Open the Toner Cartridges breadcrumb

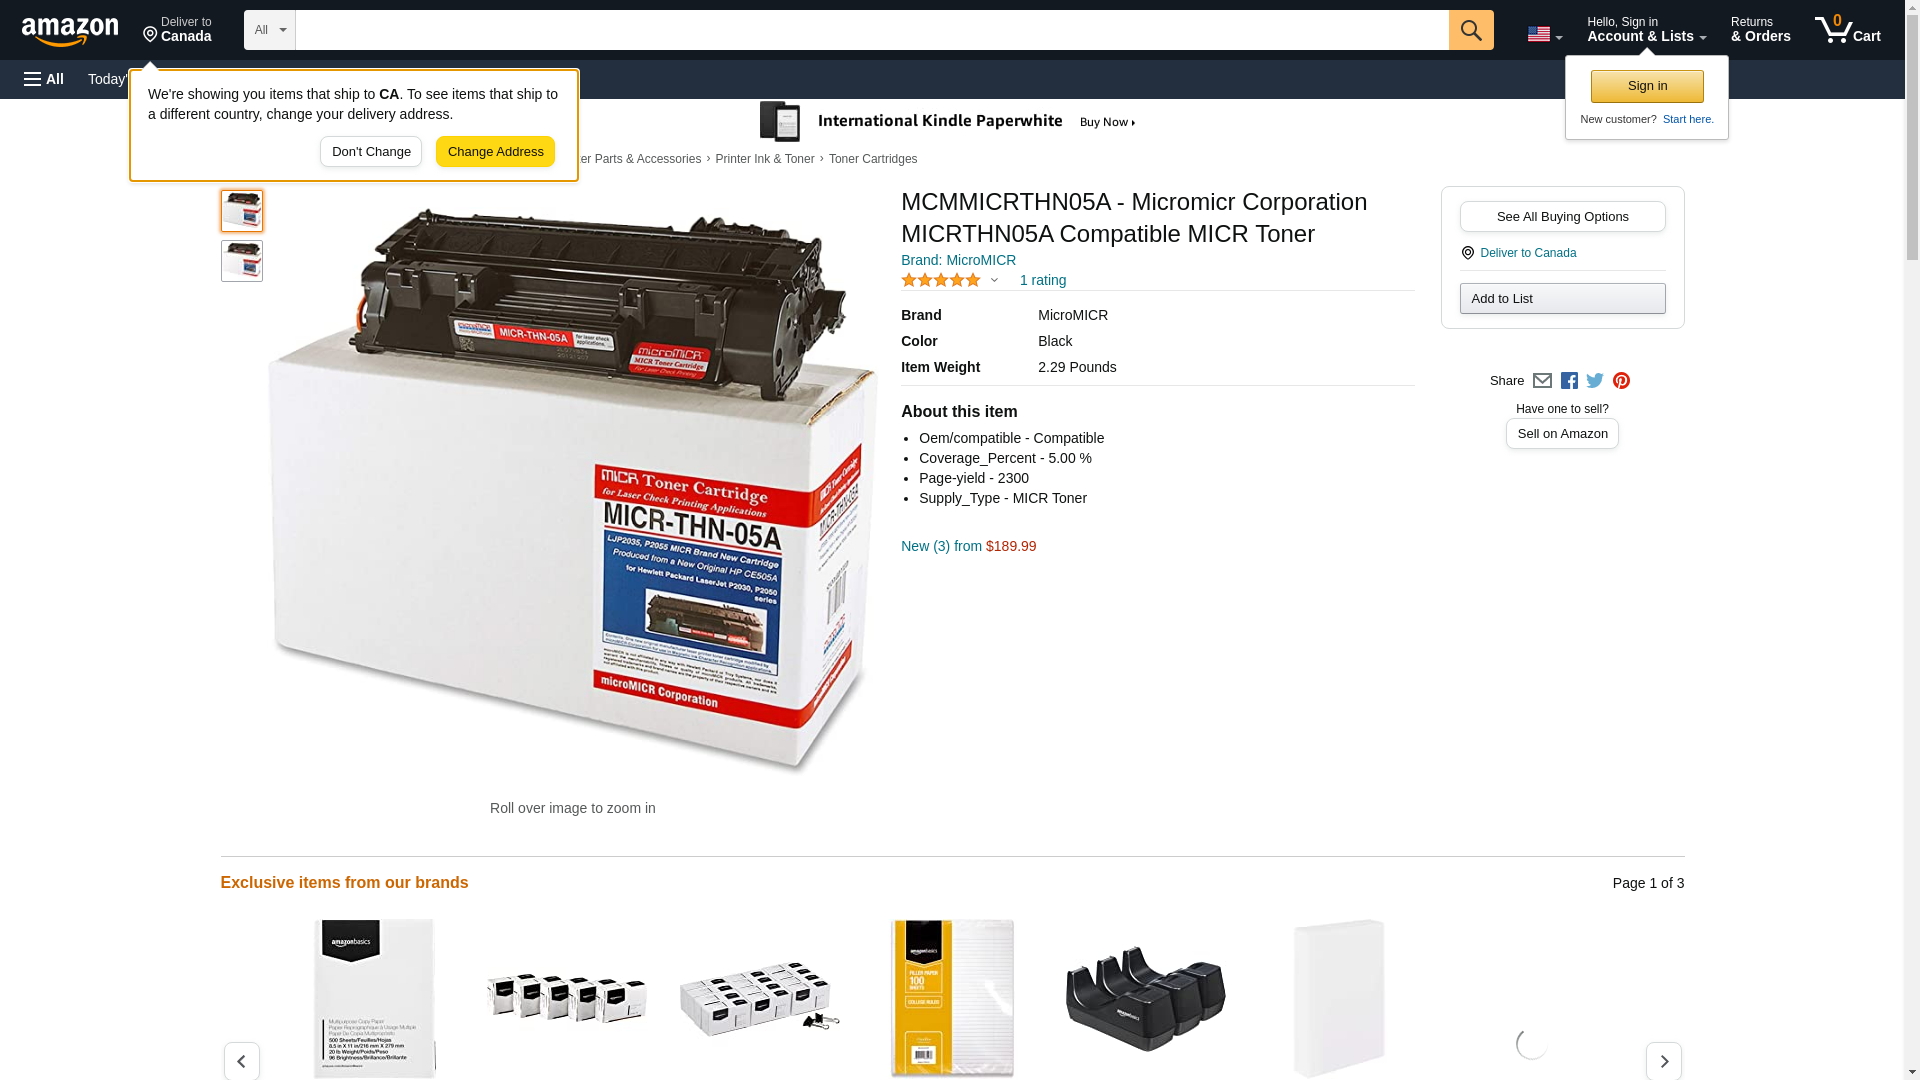[872, 159]
